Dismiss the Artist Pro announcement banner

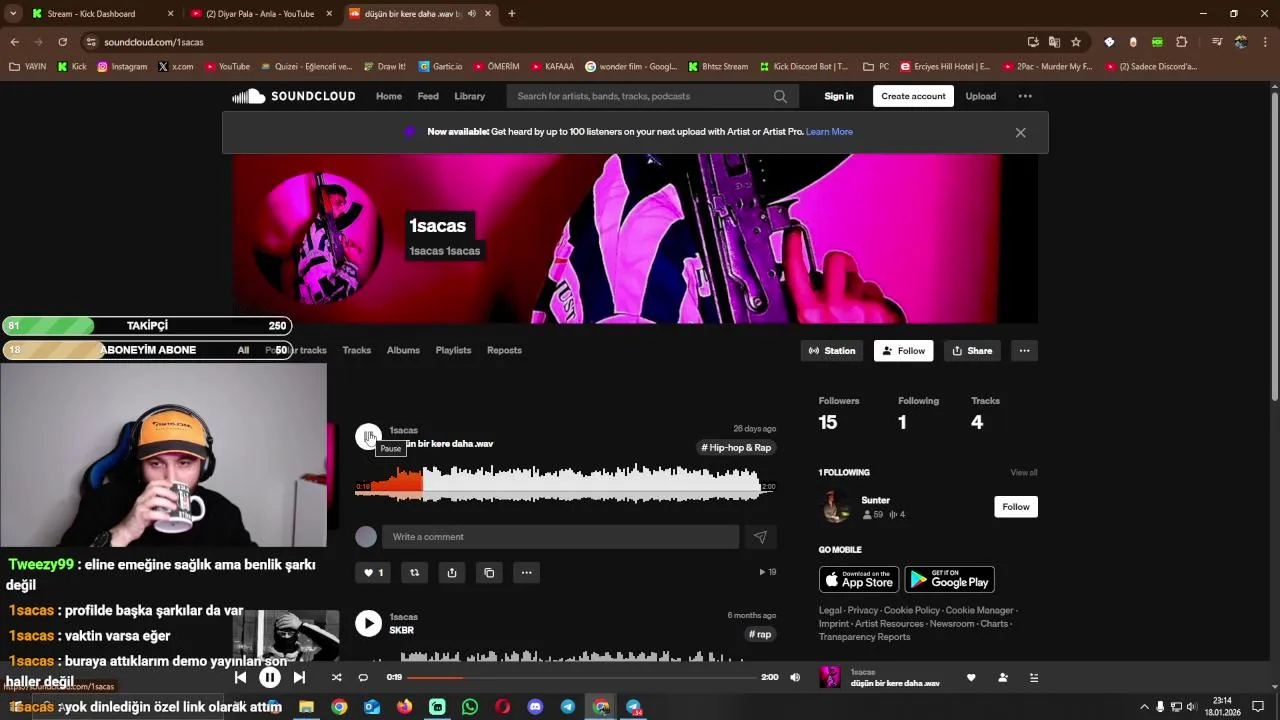click(1020, 132)
